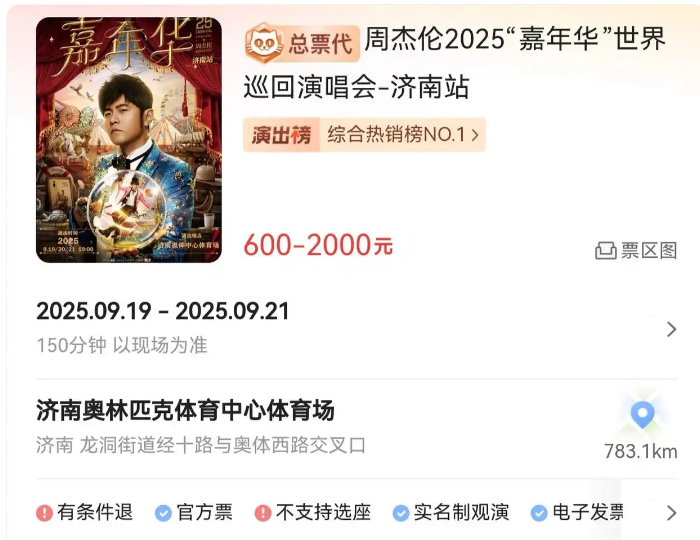Click the 不支持选座 label text
Screen dimensions: 700x540
coord(323,512)
